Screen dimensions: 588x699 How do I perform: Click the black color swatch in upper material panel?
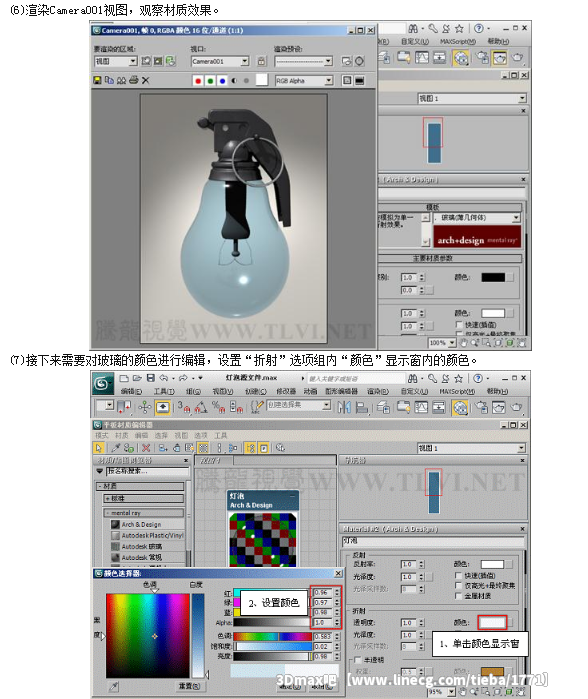pos(493,277)
